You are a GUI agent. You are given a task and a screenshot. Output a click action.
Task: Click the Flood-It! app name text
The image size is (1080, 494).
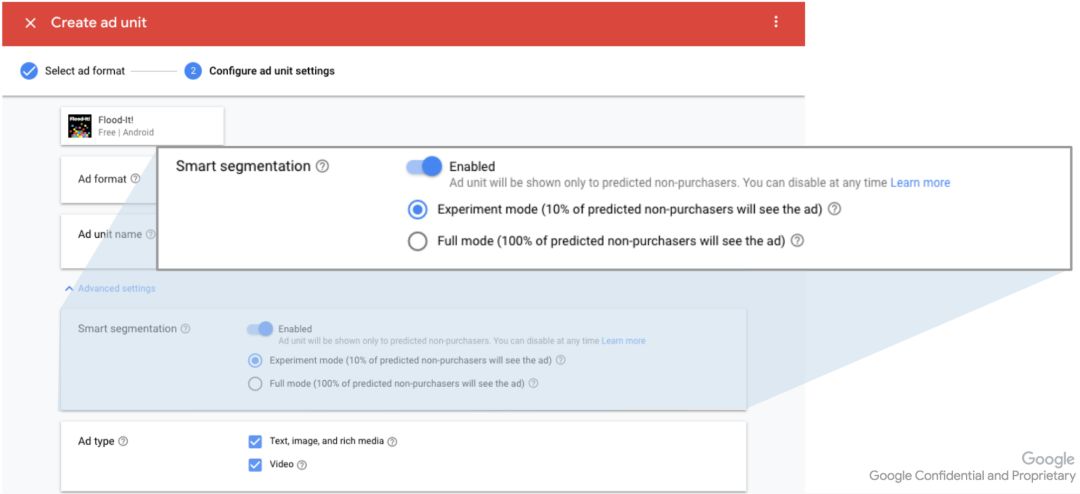[x=116, y=120]
